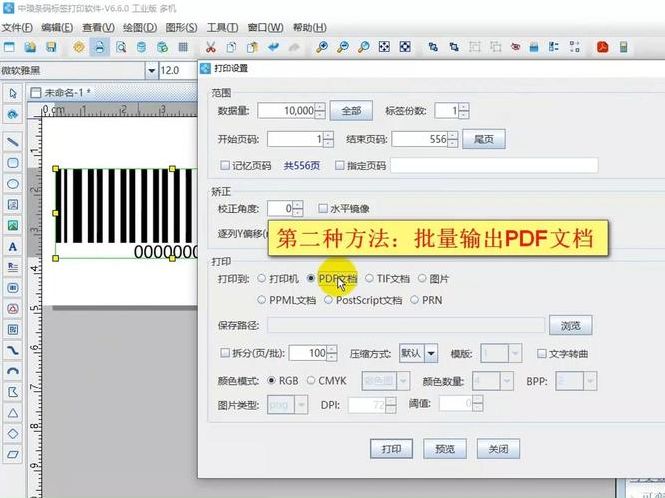Click the fit-to-window expand arrows icon
The image size is (665, 498).
[384, 47]
